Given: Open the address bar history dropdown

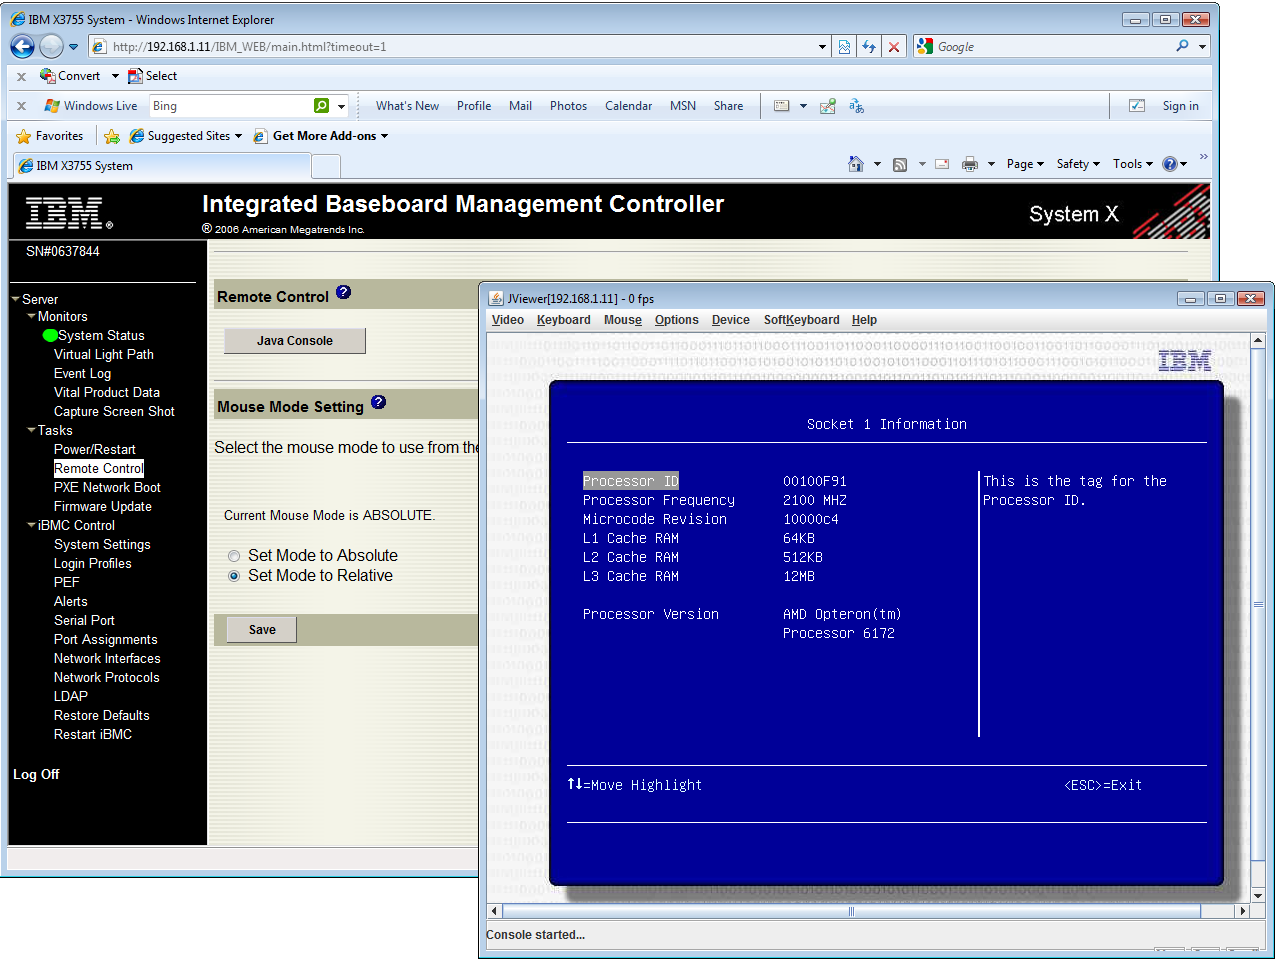Looking at the screenshot, I should [823, 46].
